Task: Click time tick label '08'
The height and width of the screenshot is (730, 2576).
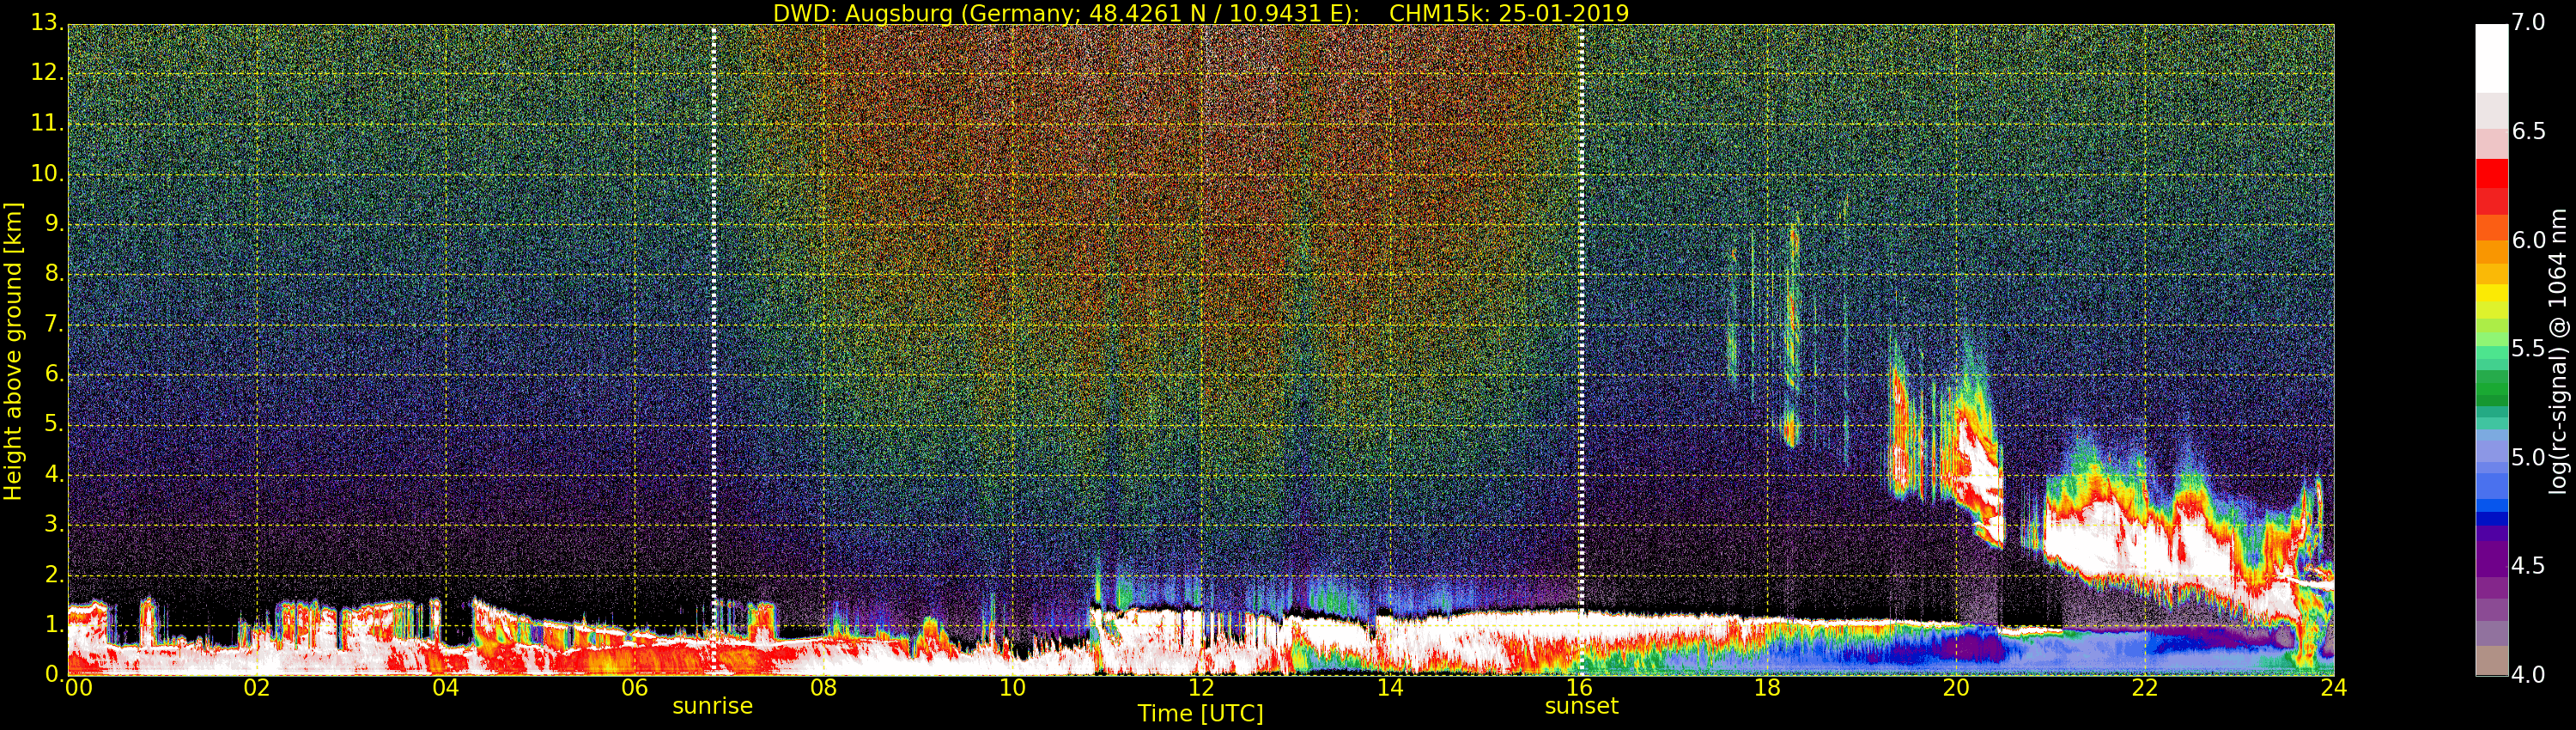Action: coord(823,688)
